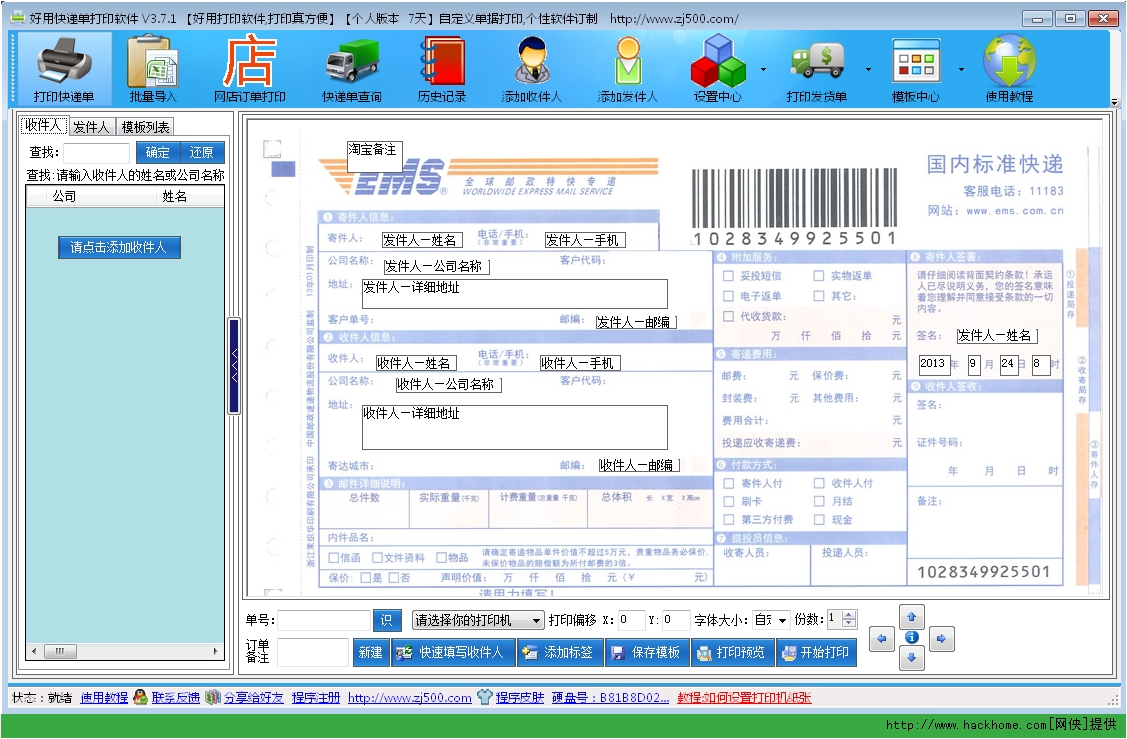Screen dimensions: 1127x739
Task: Focus the 单号 tracking number field
Action: [x=324, y=620]
